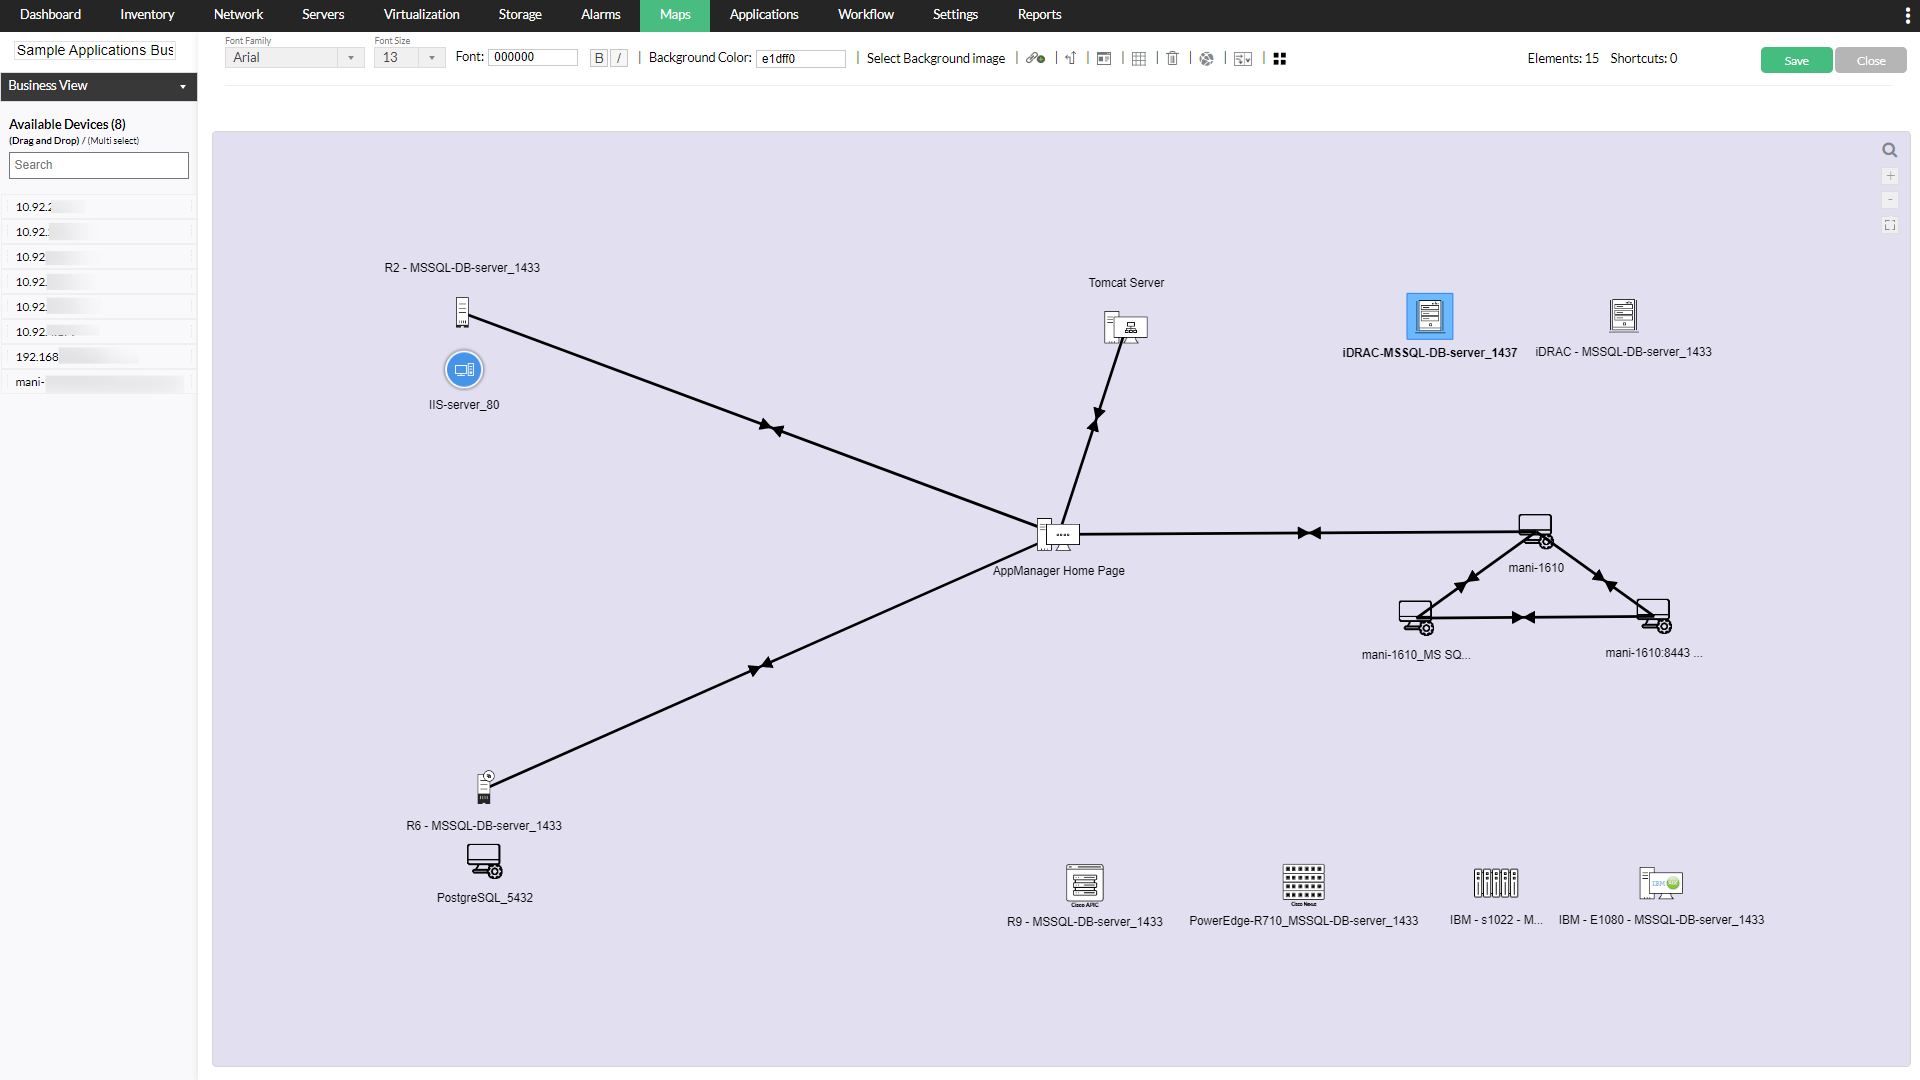Click the four-squares layout icon
The width and height of the screenshot is (1920, 1080).
point(1280,59)
